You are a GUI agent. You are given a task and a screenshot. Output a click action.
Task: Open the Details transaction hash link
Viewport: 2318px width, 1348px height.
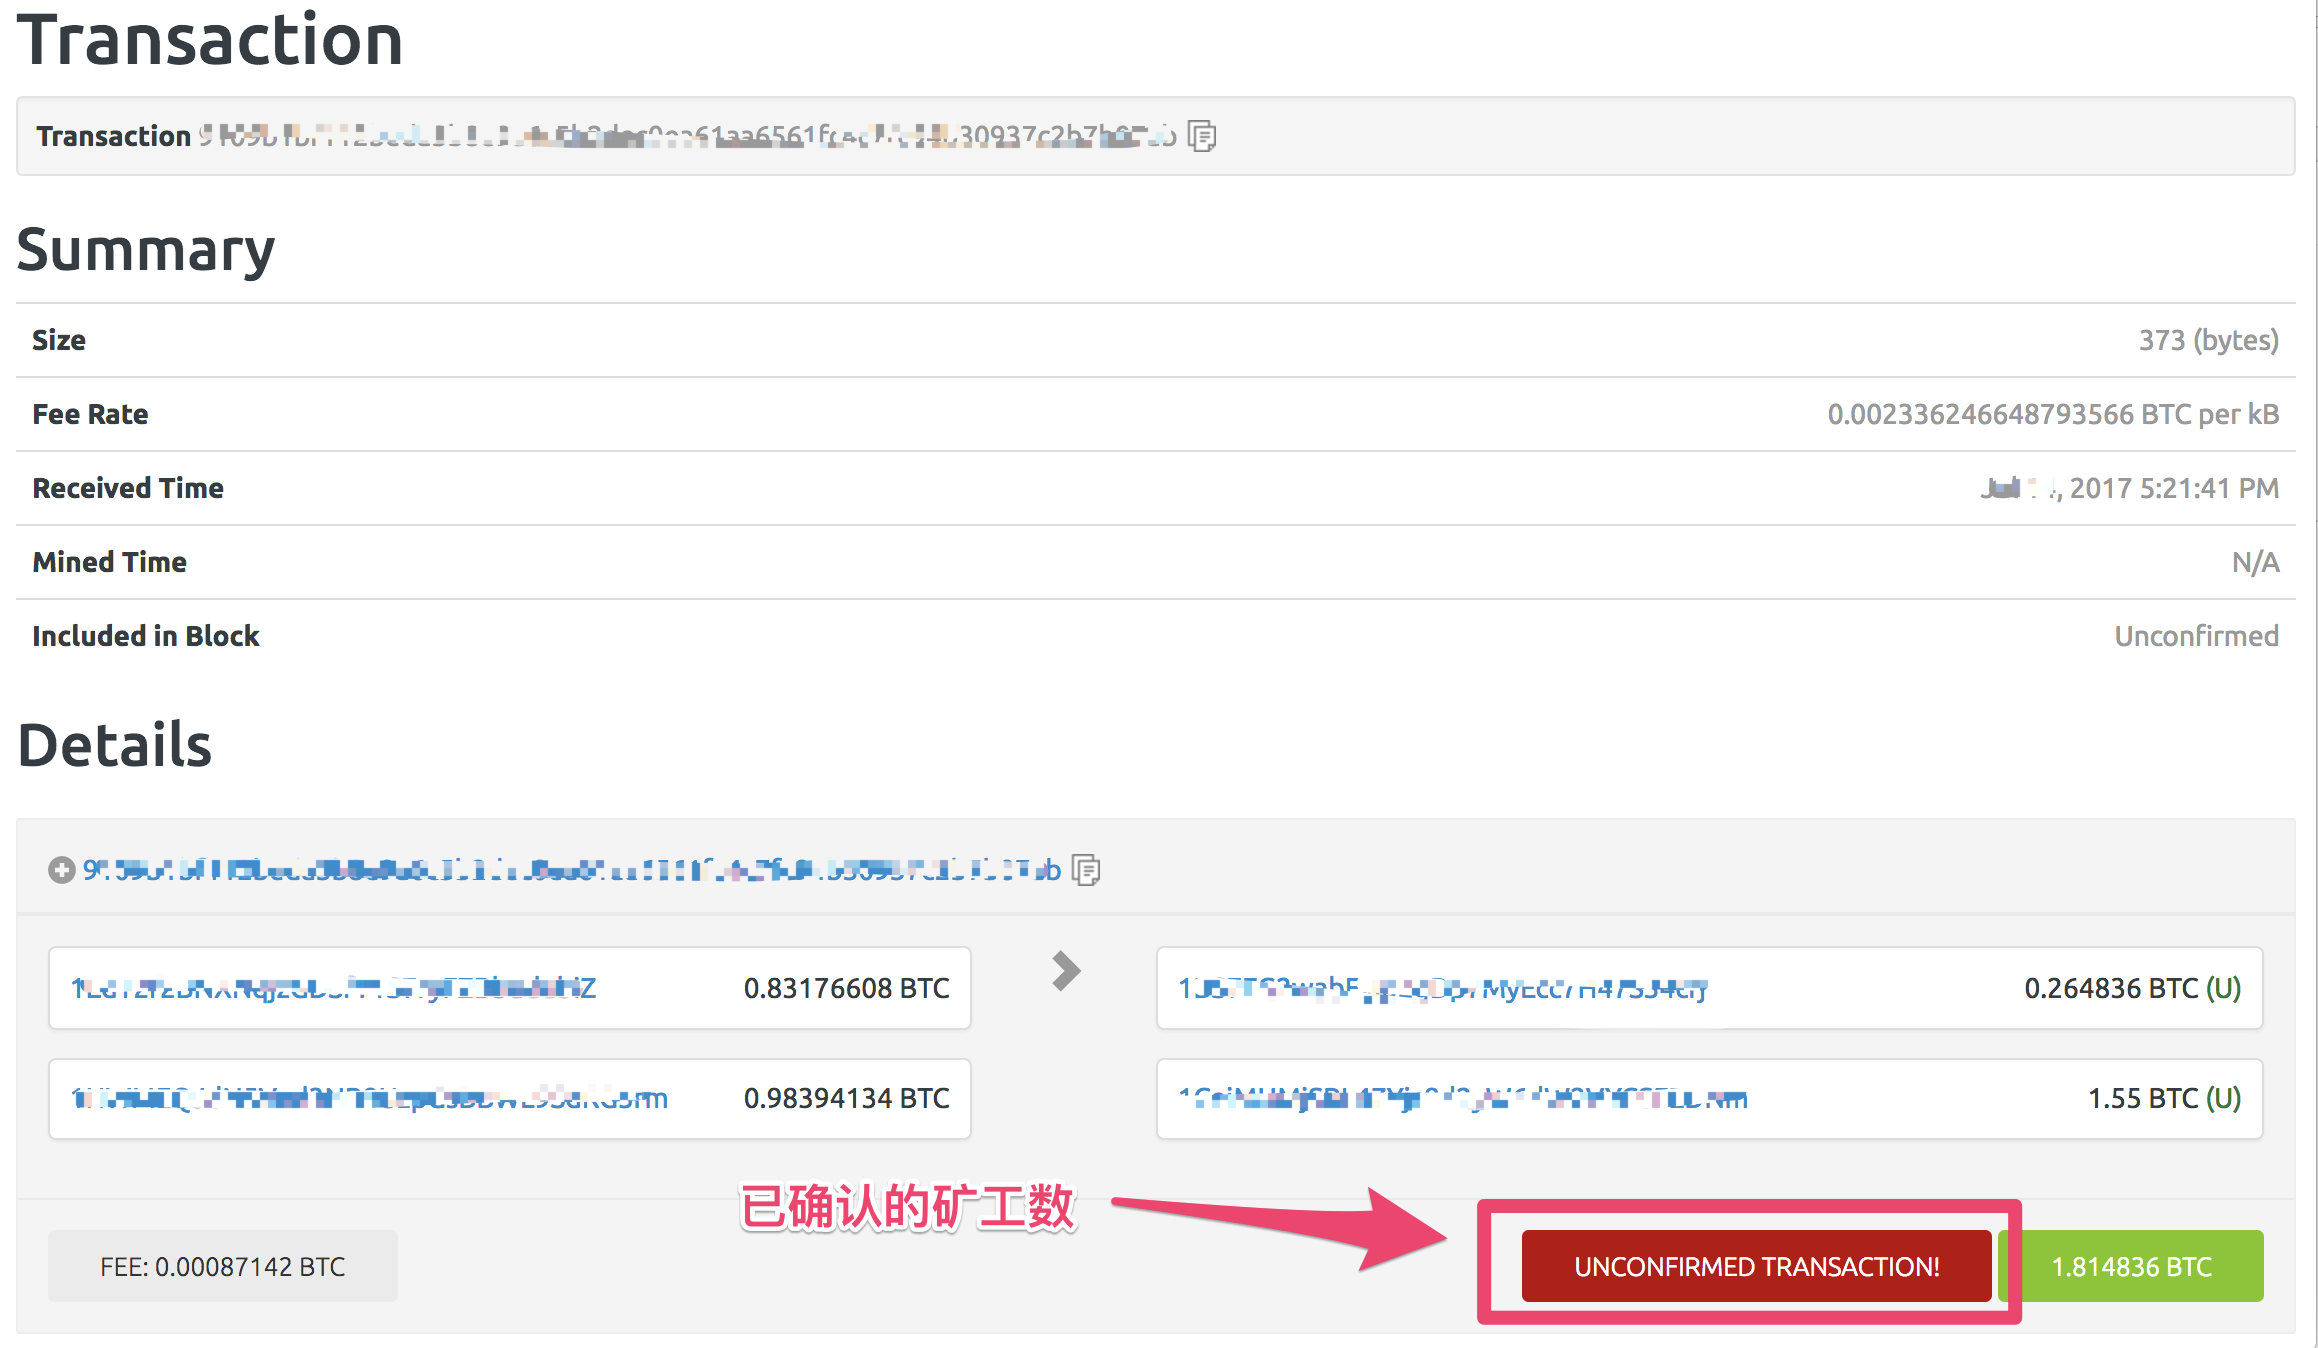(570, 870)
